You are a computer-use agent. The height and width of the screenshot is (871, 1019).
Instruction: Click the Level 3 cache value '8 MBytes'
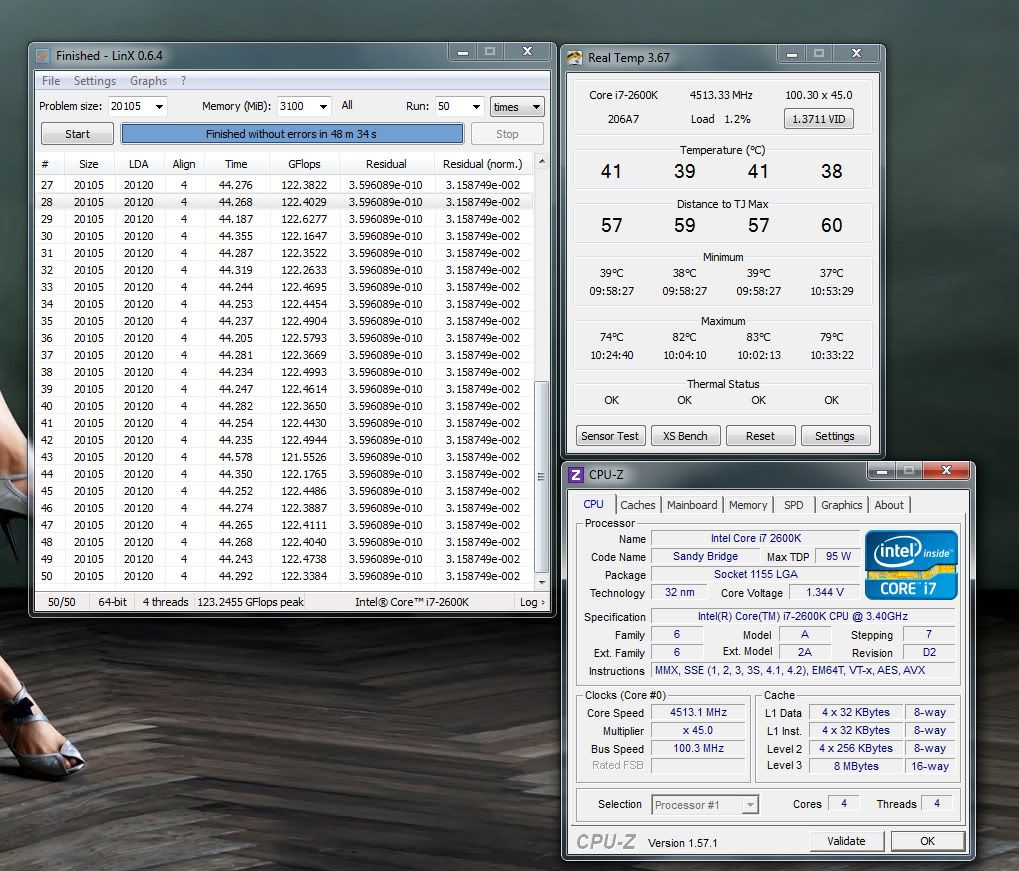pyautogui.click(x=857, y=766)
